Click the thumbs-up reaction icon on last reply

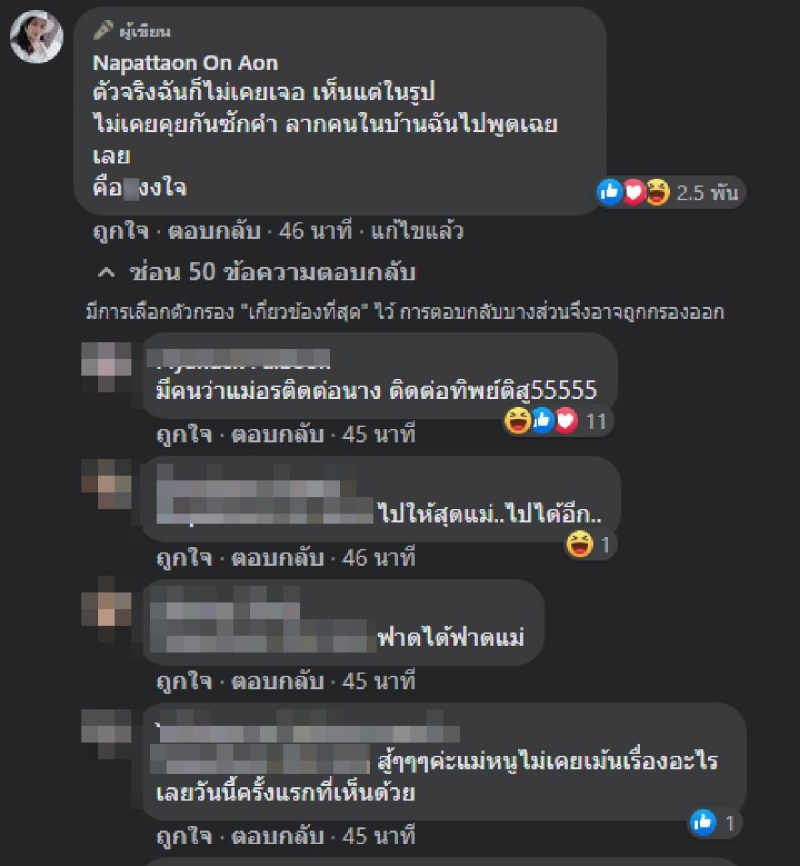703,823
